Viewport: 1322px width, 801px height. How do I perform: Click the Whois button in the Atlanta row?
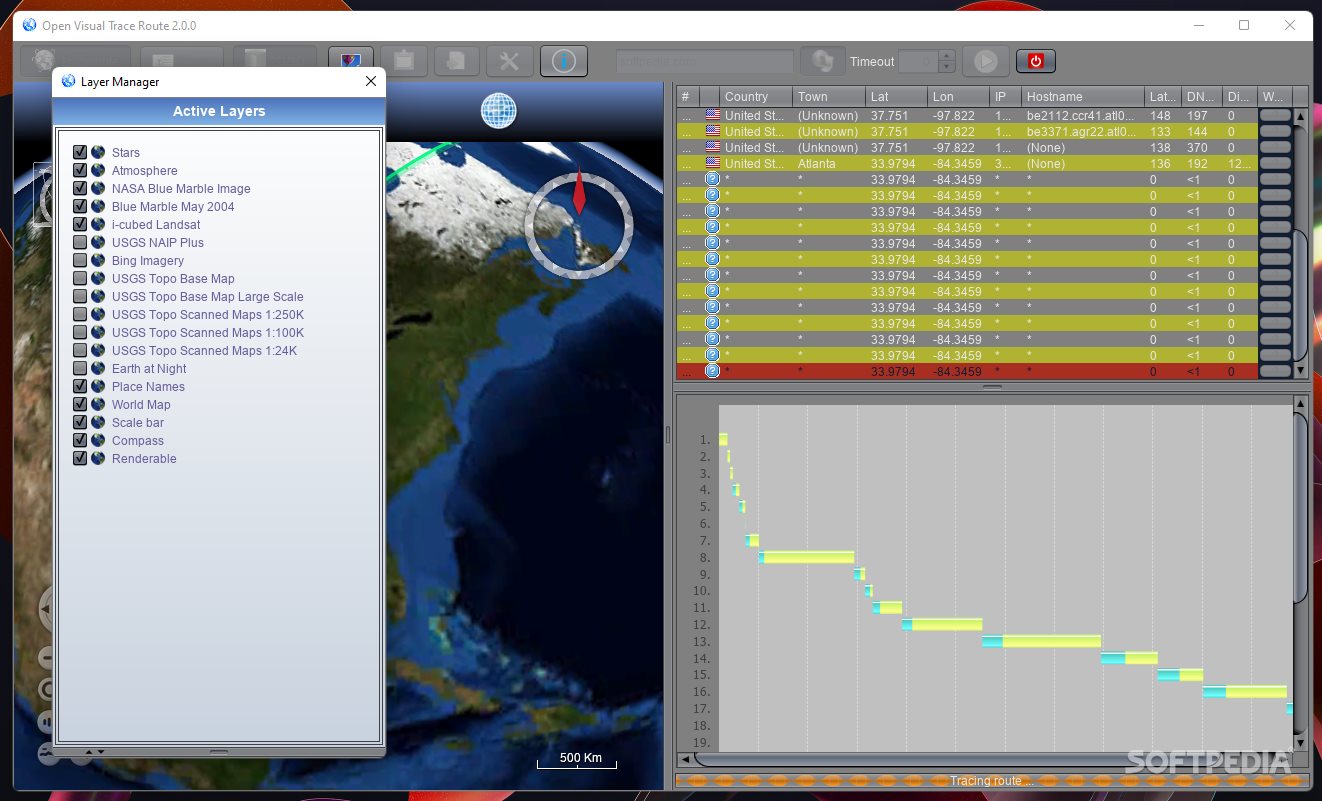click(x=1275, y=164)
